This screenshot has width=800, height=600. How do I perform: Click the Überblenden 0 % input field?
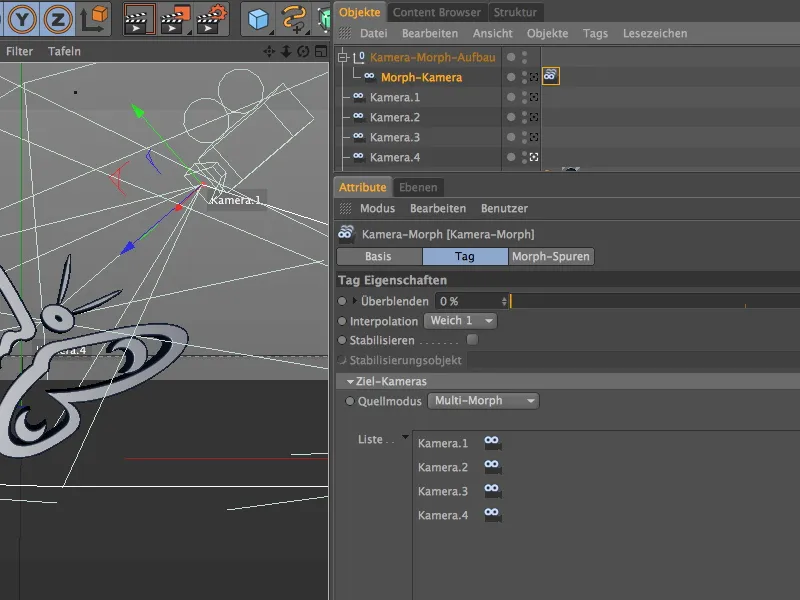[x=468, y=301]
